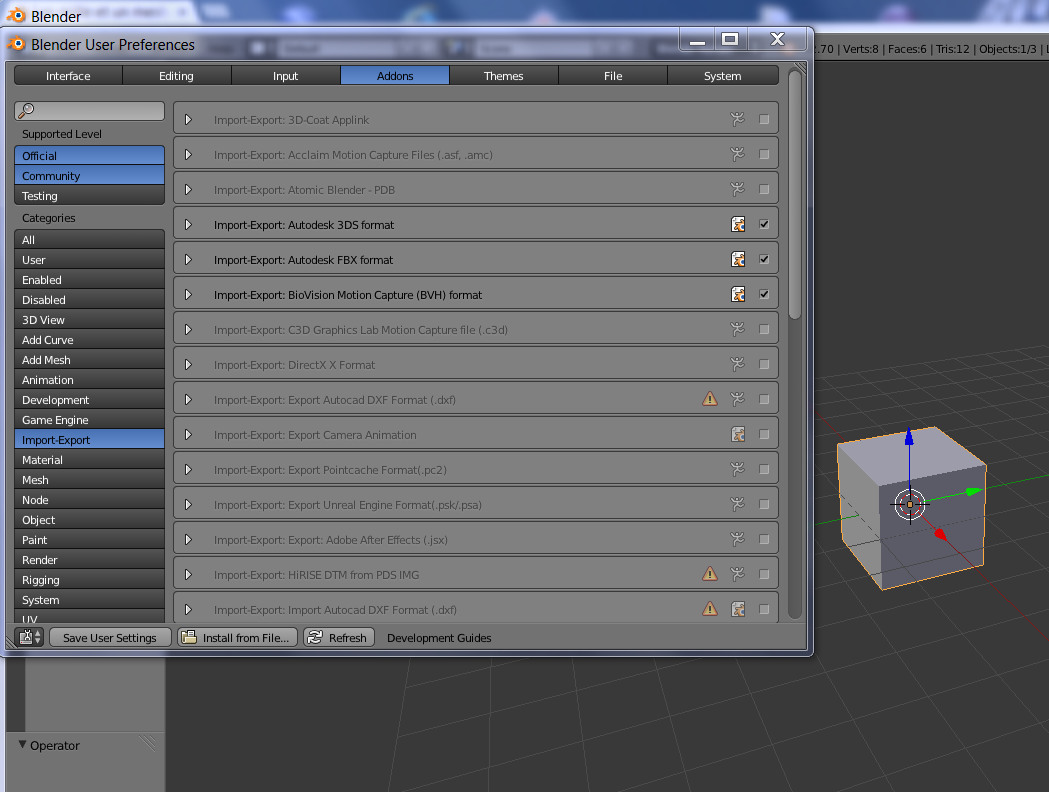Click the official Blender icon on Autodesk 3DS row

[x=738, y=224]
